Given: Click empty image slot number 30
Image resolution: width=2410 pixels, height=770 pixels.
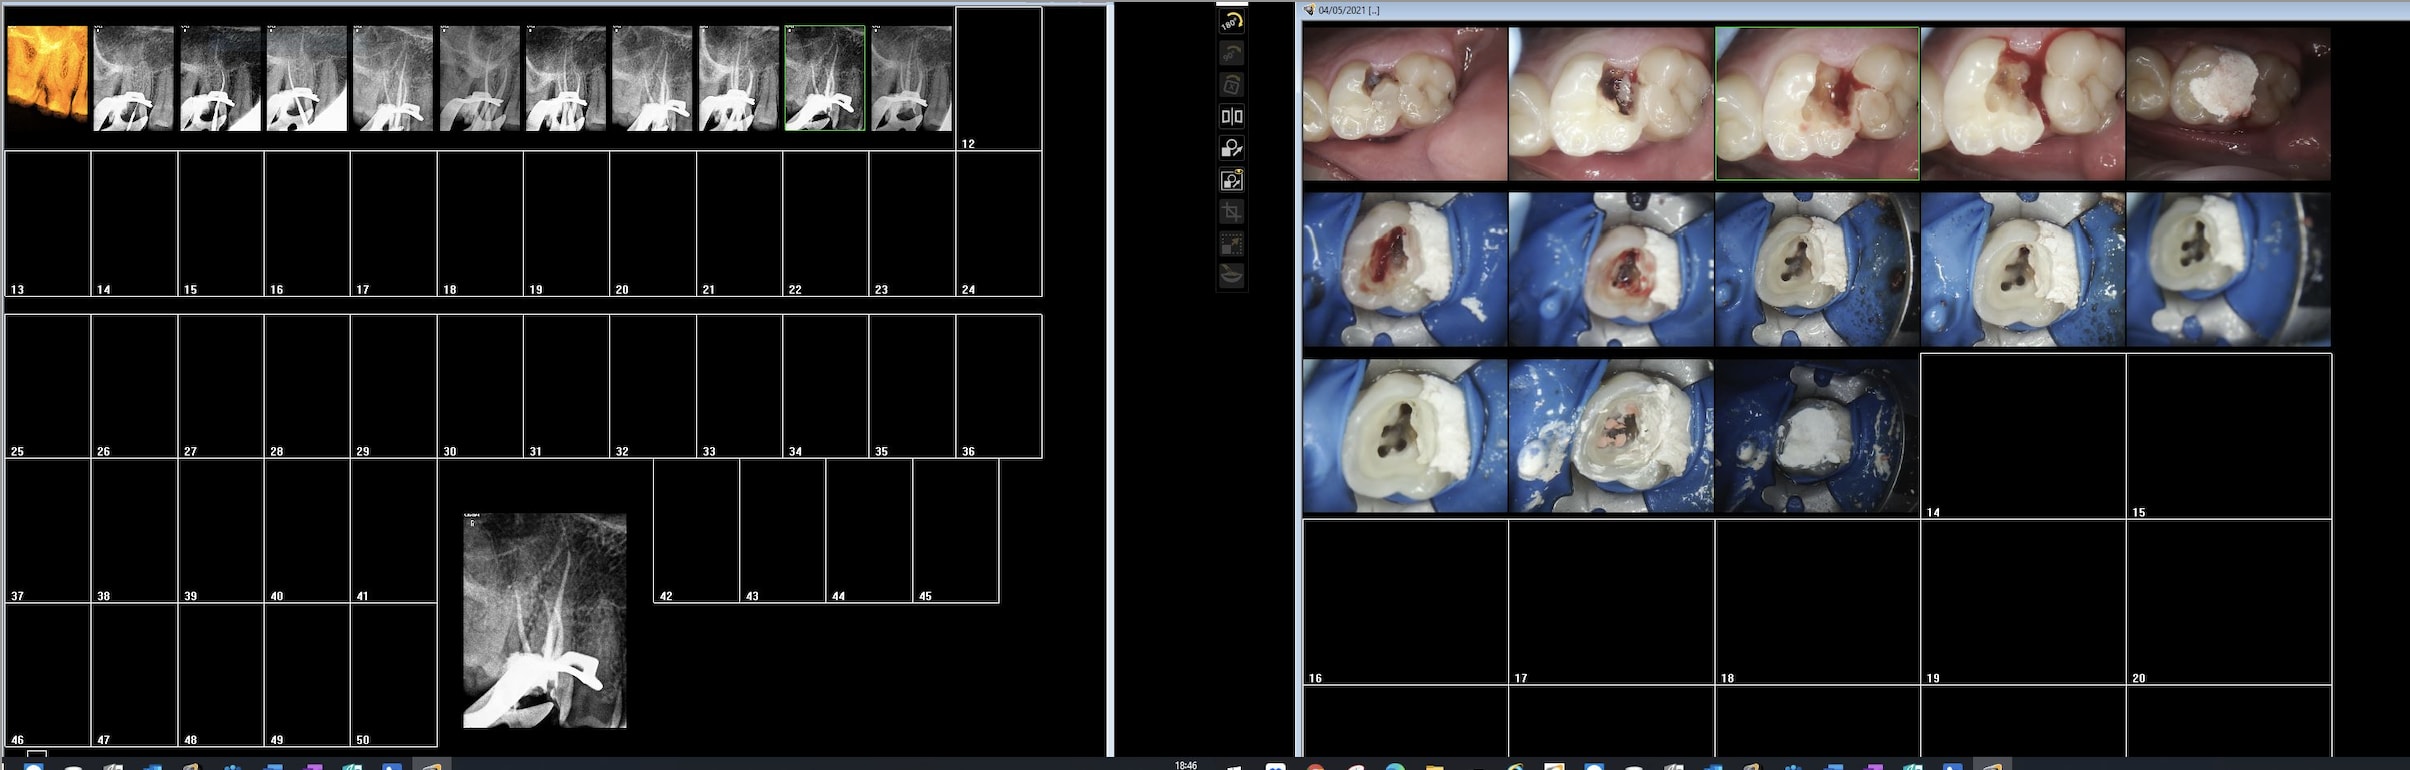Looking at the screenshot, I should pos(480,386).
